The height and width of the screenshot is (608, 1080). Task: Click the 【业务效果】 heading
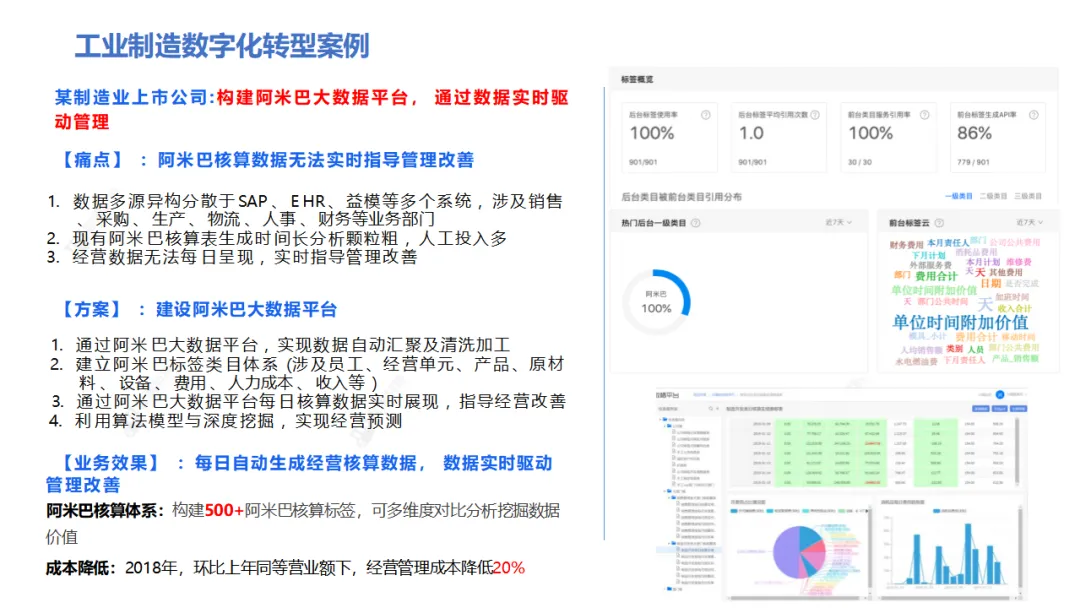click(299, 474)
